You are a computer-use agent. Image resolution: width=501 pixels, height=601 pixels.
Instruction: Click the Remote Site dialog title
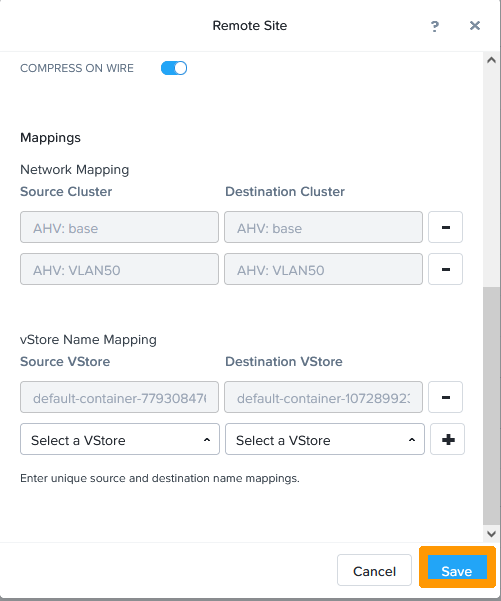[250, 26]
